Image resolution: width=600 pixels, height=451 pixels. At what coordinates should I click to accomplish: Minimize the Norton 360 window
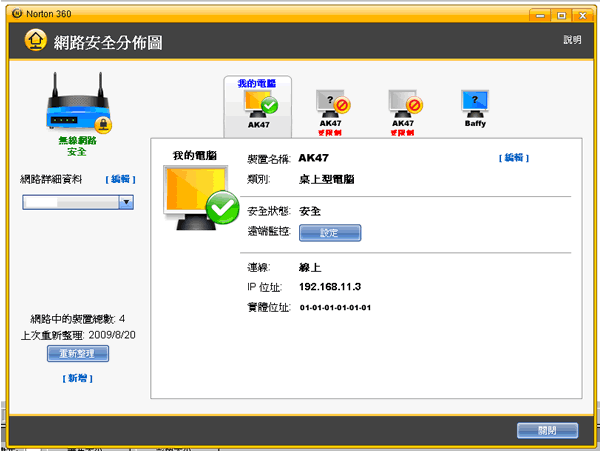click(x=540, y=16)
